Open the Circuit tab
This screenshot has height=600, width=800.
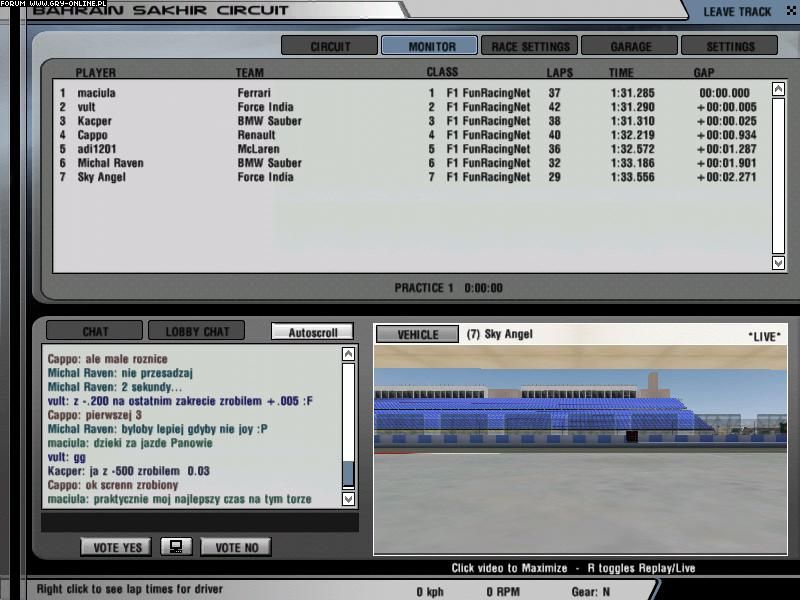point(330,46)
